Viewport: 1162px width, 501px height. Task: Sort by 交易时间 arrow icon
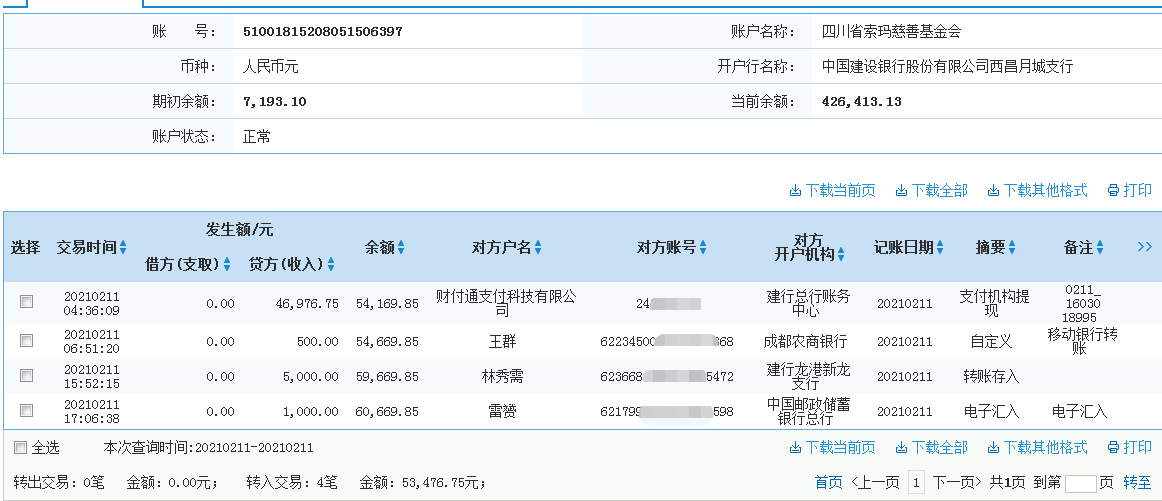123,248
